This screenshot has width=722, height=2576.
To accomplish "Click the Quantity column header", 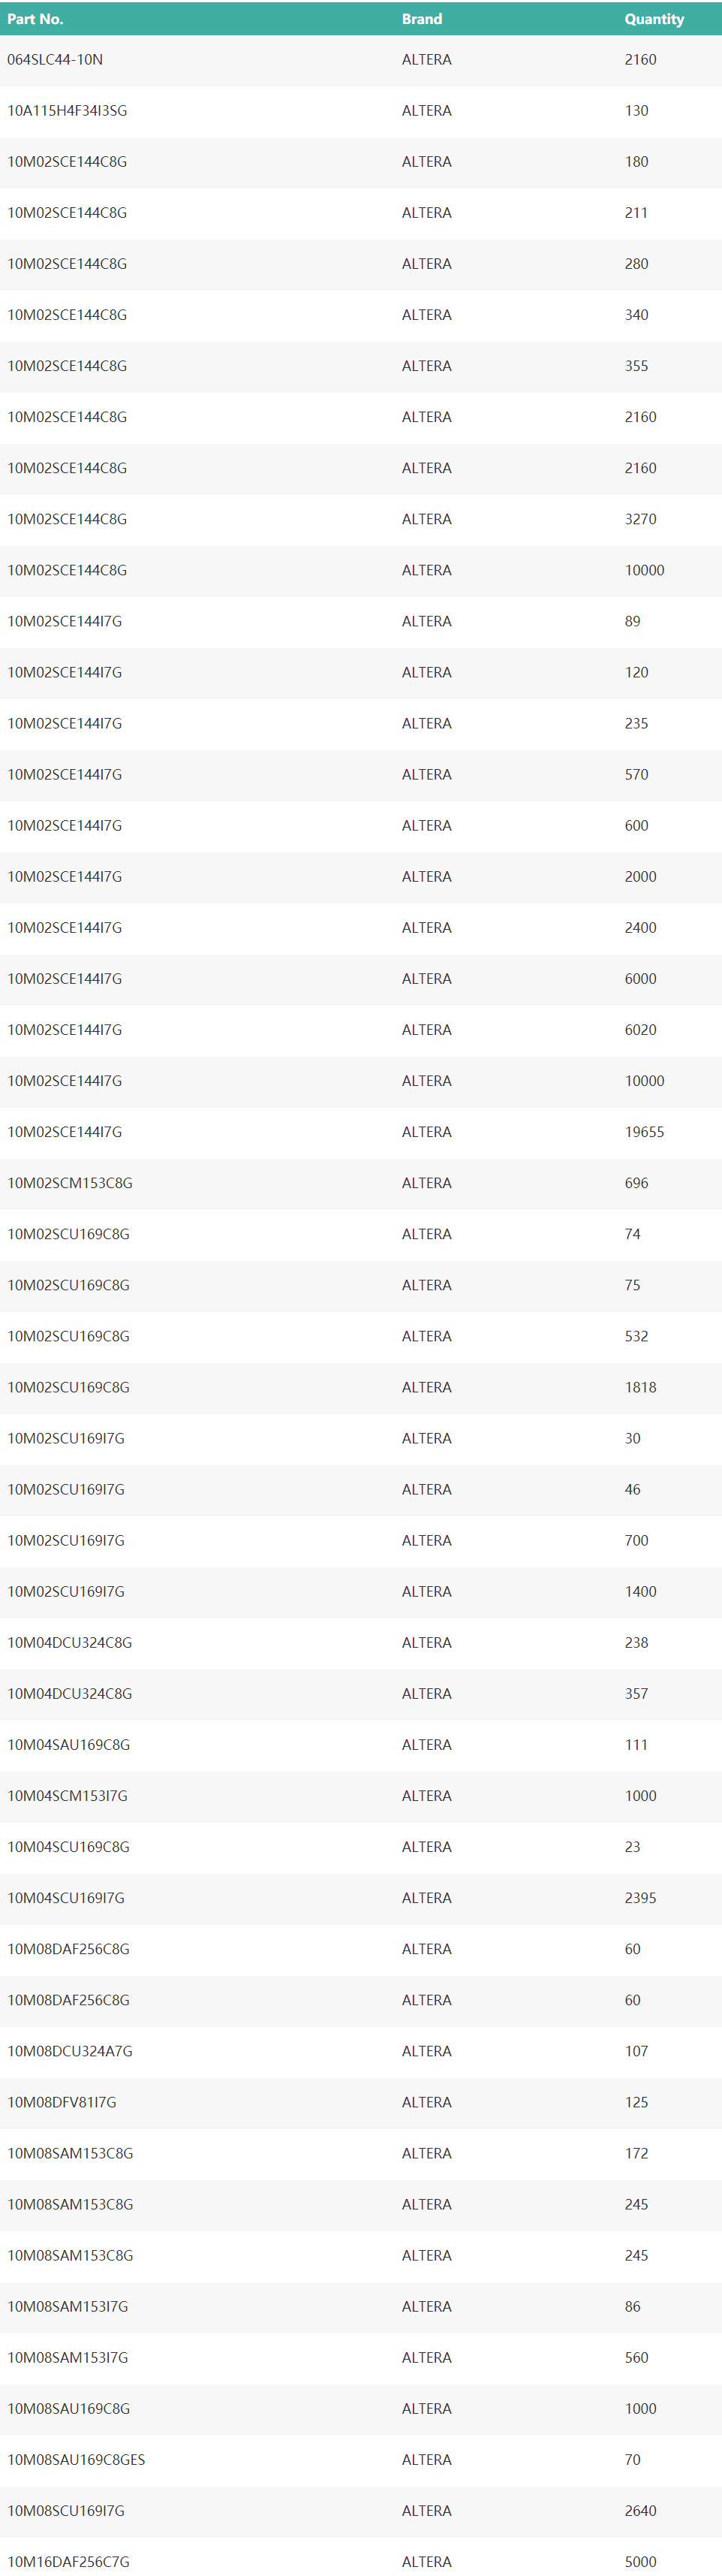I will coord(654,19).
